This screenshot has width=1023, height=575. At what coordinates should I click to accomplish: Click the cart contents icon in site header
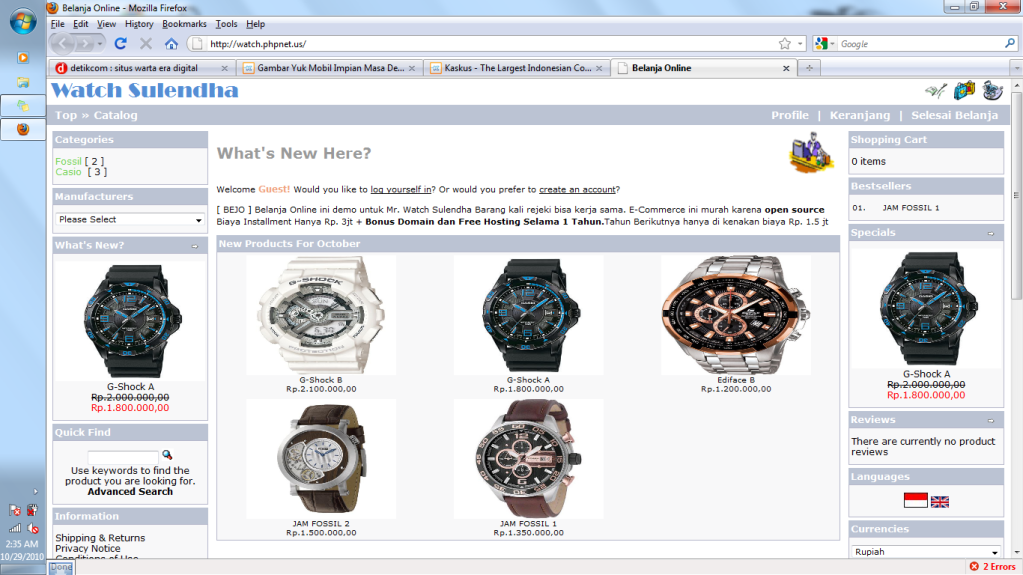tap(964, 91)
